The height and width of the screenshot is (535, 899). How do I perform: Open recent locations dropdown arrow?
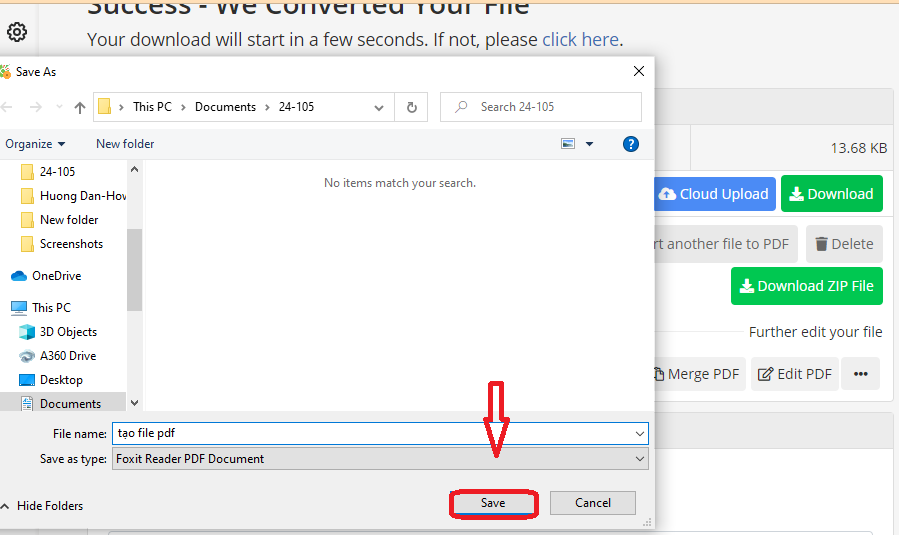tap(59, 107)
